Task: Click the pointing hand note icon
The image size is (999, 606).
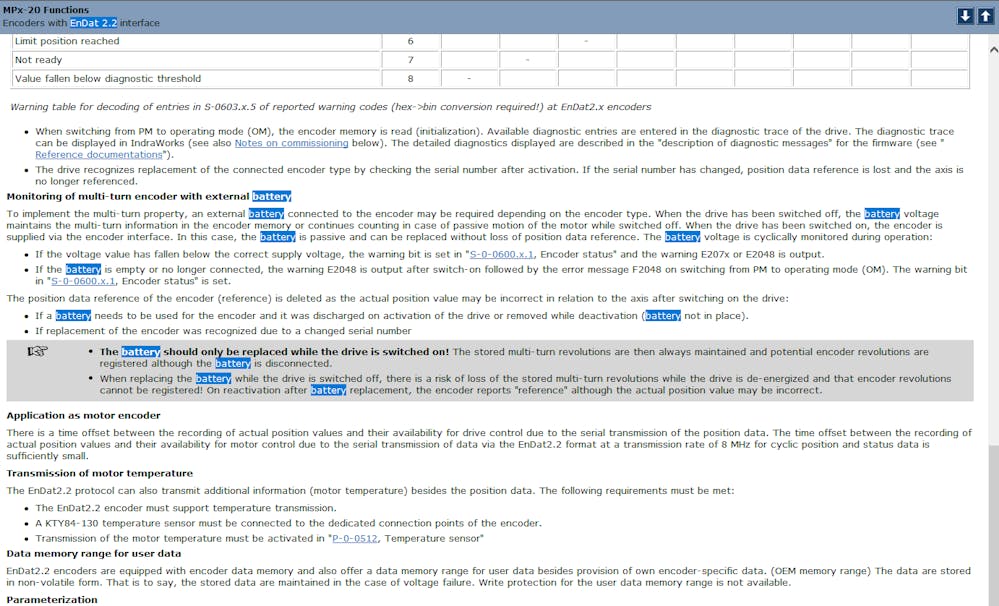Action: click(x=37, y=351)
